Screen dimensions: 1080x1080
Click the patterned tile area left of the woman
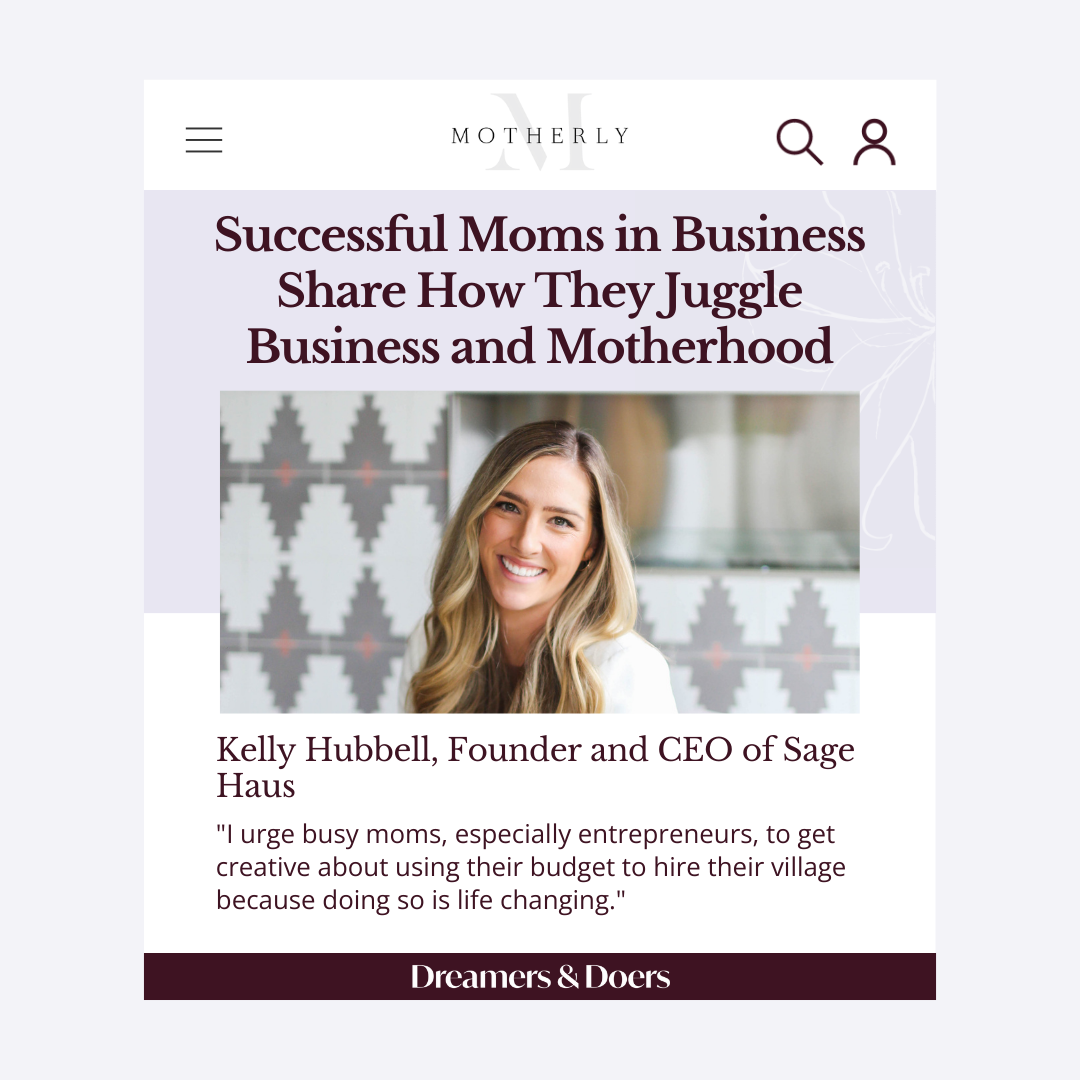click(x=320, y=550)
